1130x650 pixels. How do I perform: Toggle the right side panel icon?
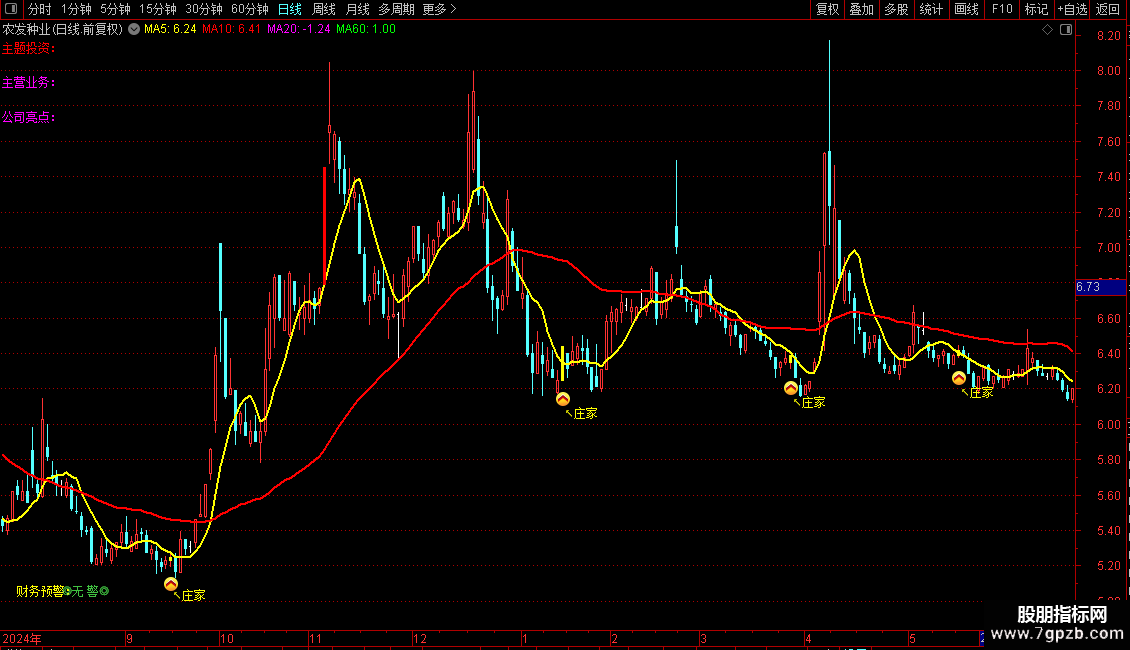pos(1066,30)
